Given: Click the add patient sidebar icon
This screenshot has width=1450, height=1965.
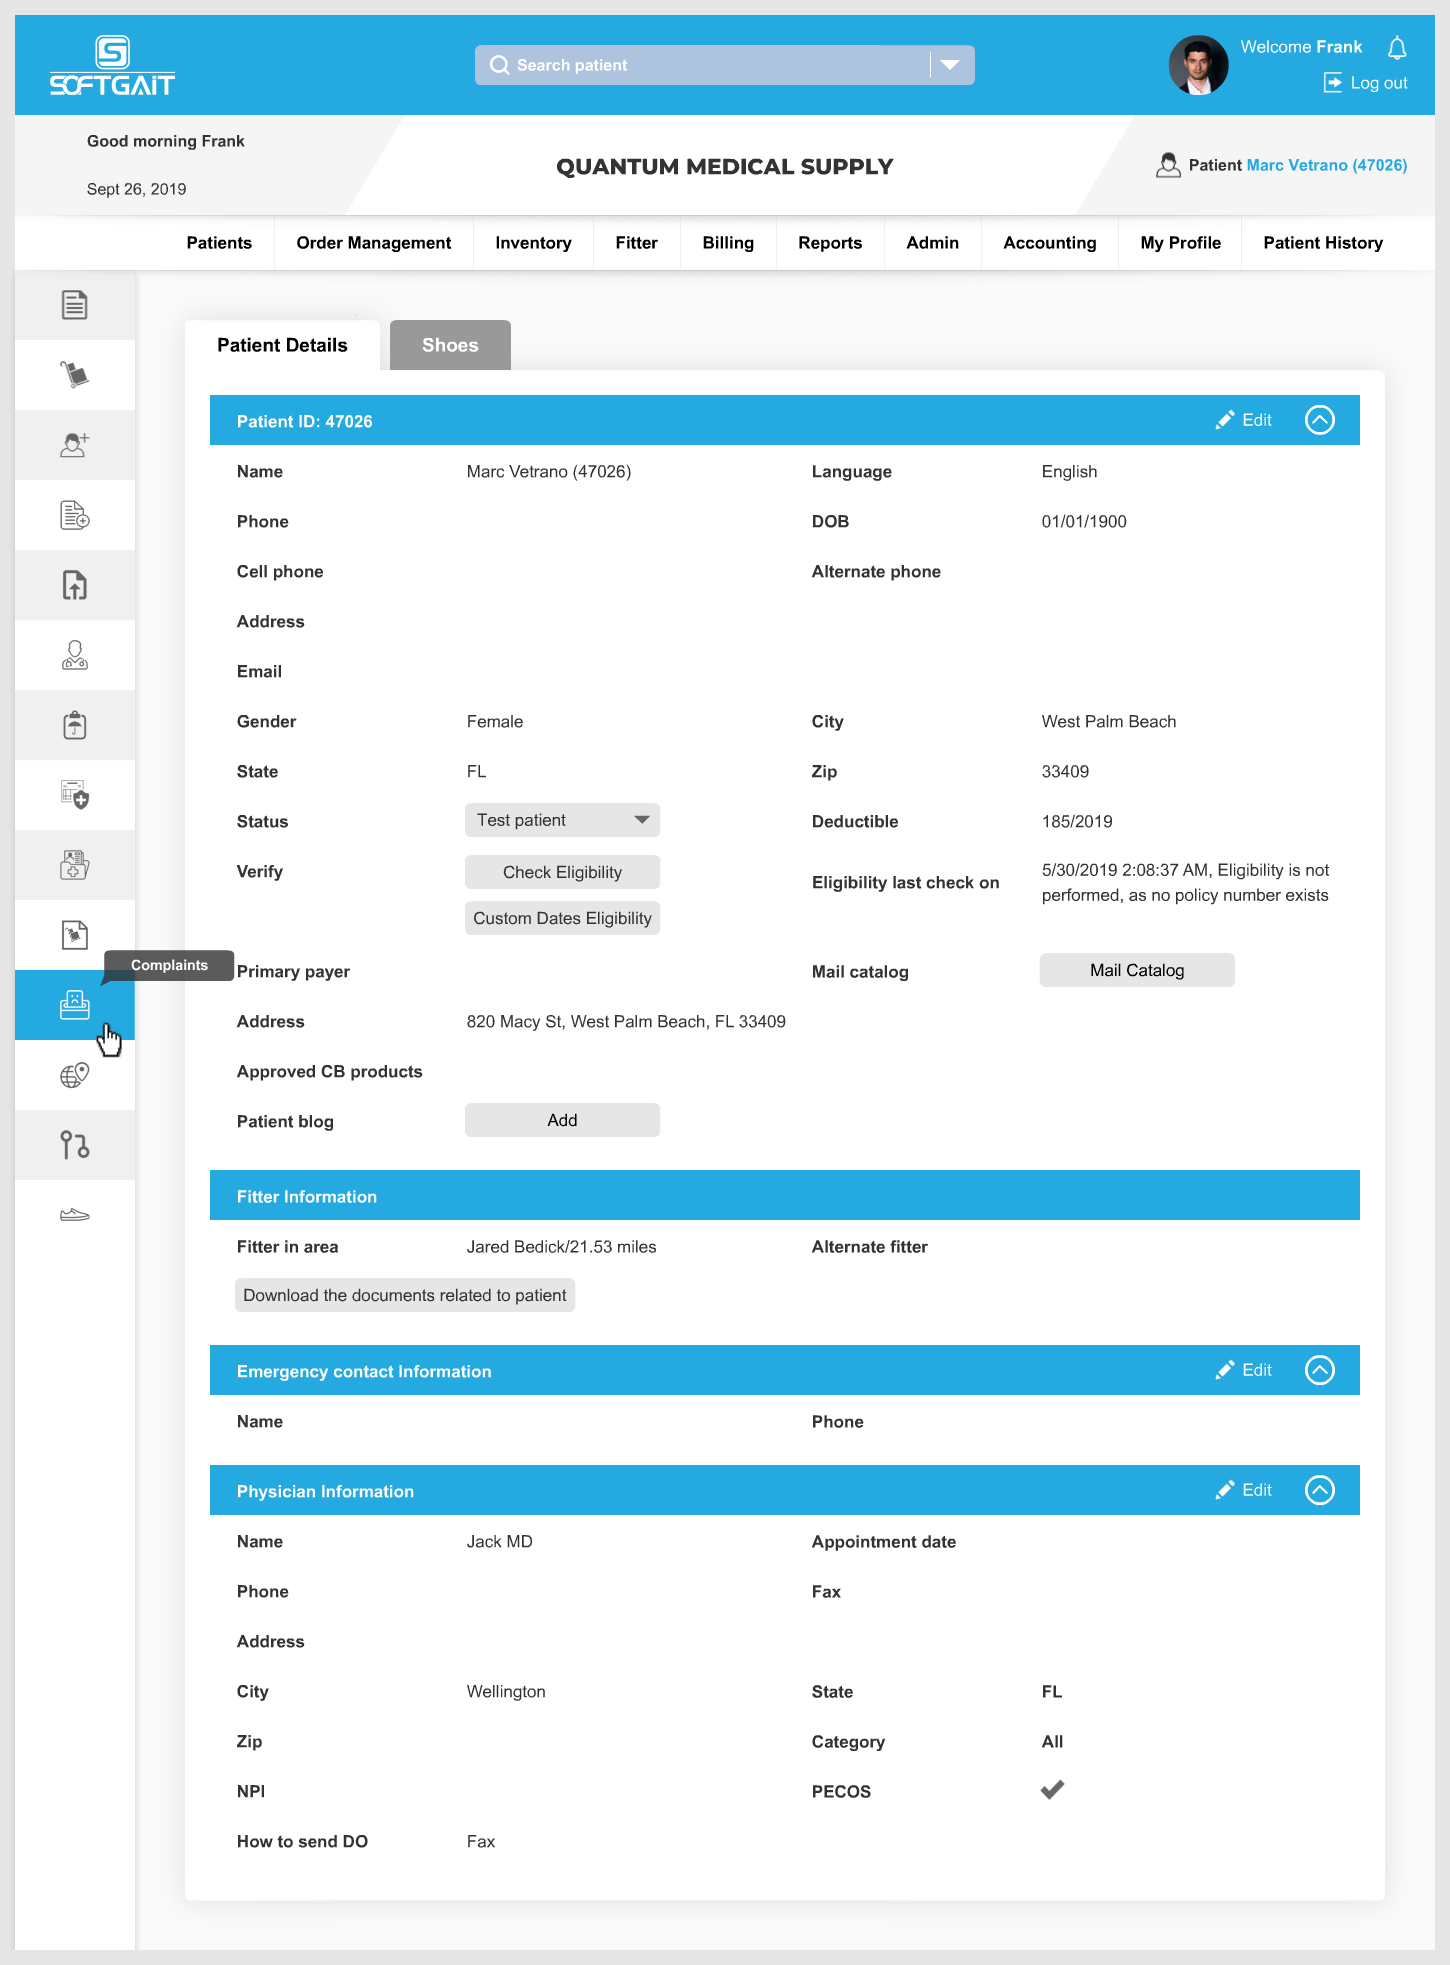Looking at the screenshot, I should tap(75, 445).
